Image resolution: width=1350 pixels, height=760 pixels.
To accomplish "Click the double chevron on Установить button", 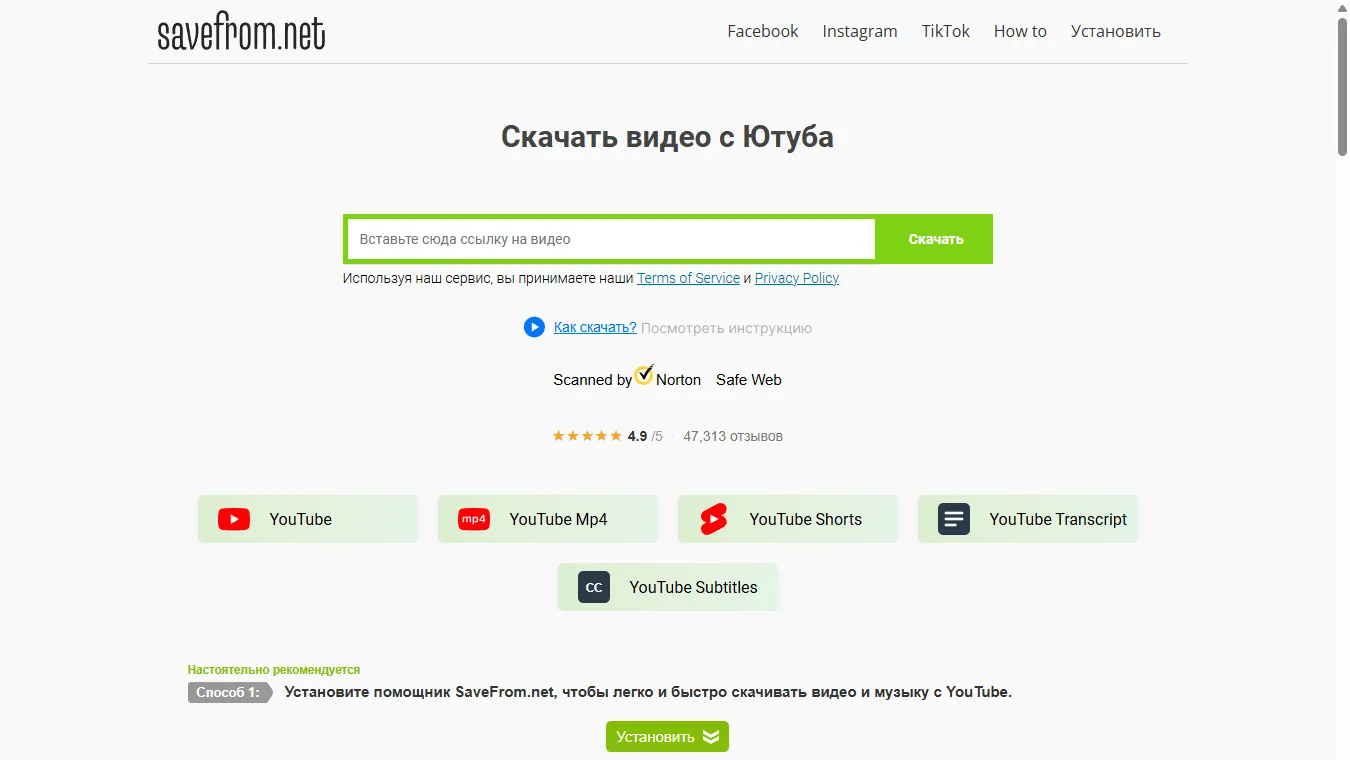I will tap(711, 737).
